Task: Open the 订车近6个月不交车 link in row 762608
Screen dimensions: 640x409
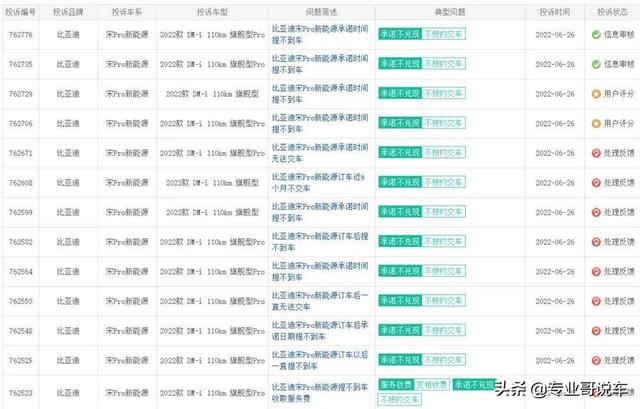Action: tap(319, 182)
